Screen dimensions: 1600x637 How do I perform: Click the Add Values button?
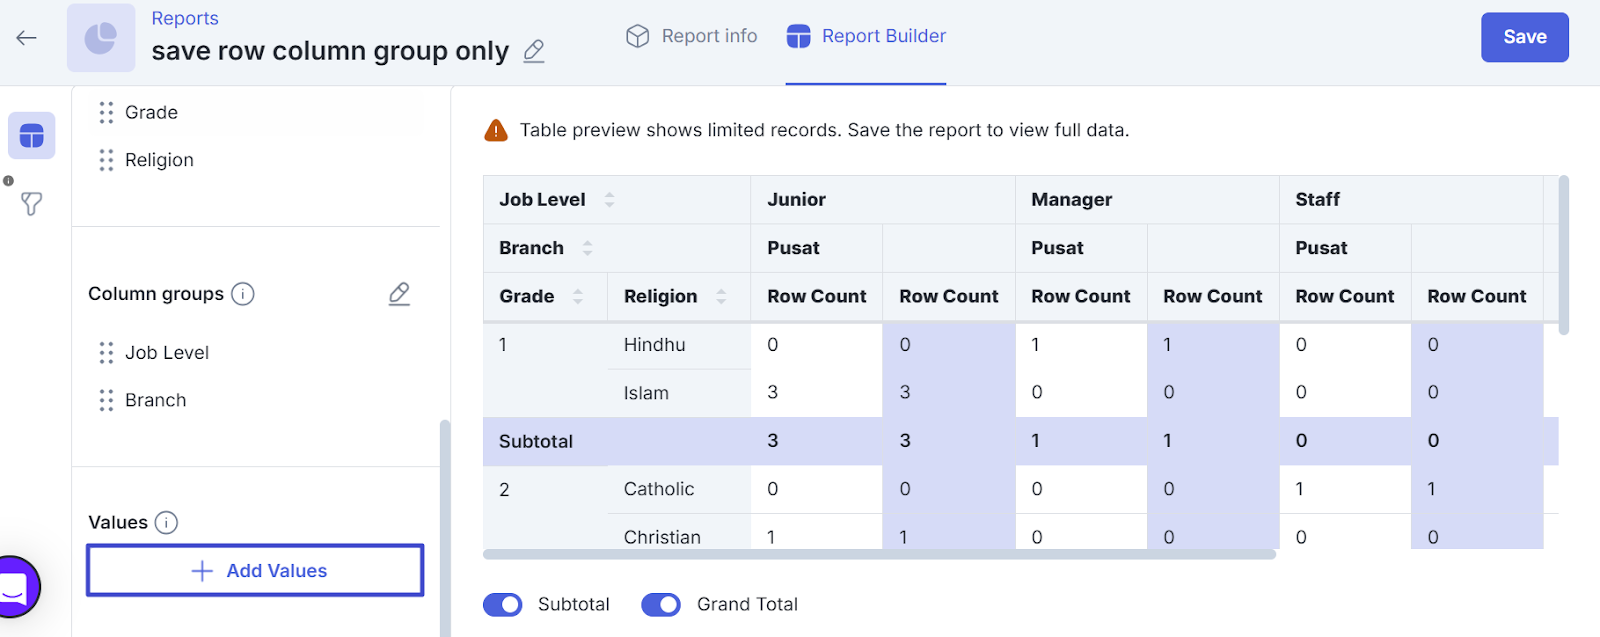256,570
